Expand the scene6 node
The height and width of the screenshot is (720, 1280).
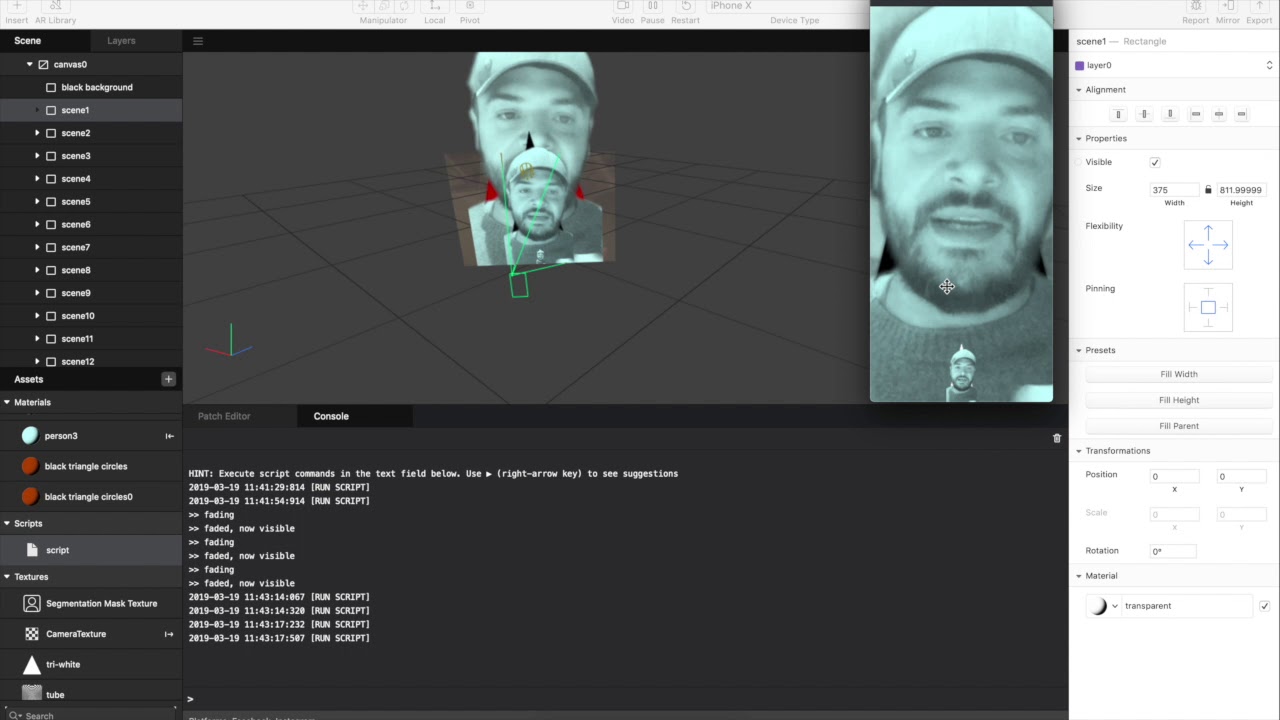37,224
